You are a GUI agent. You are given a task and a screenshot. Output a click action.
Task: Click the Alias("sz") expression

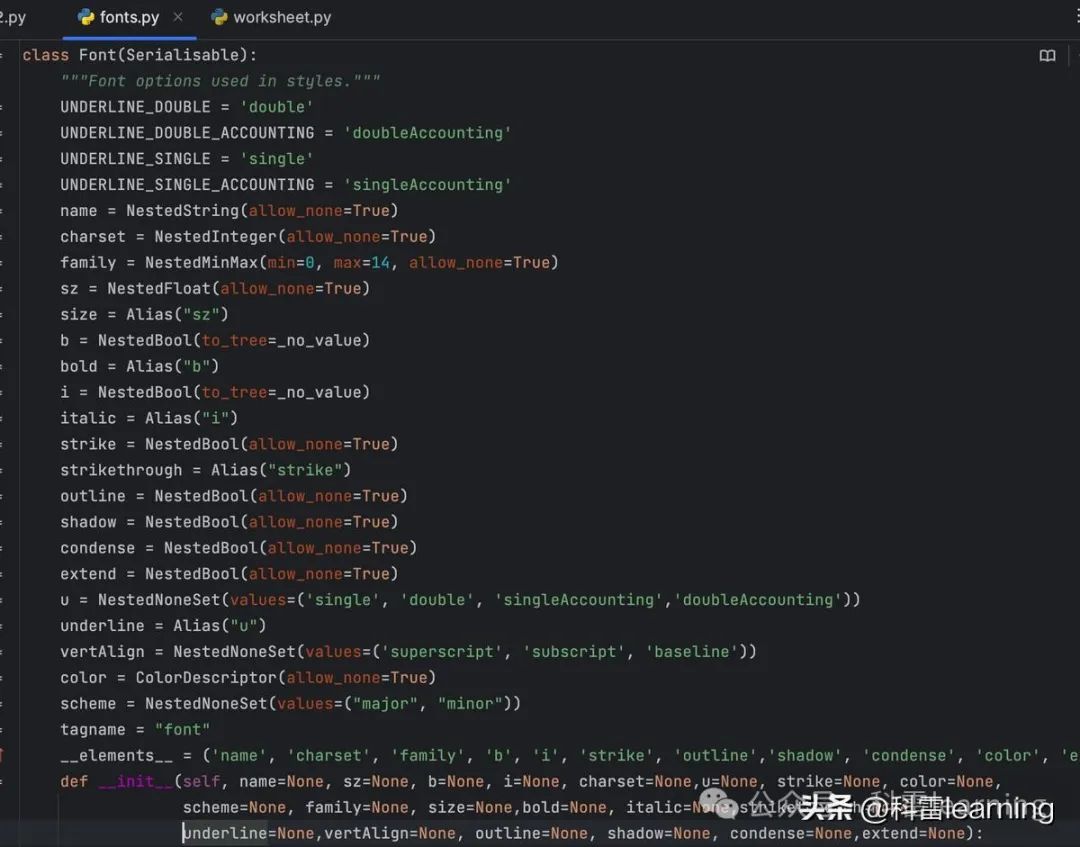click(x=177, y=315)
